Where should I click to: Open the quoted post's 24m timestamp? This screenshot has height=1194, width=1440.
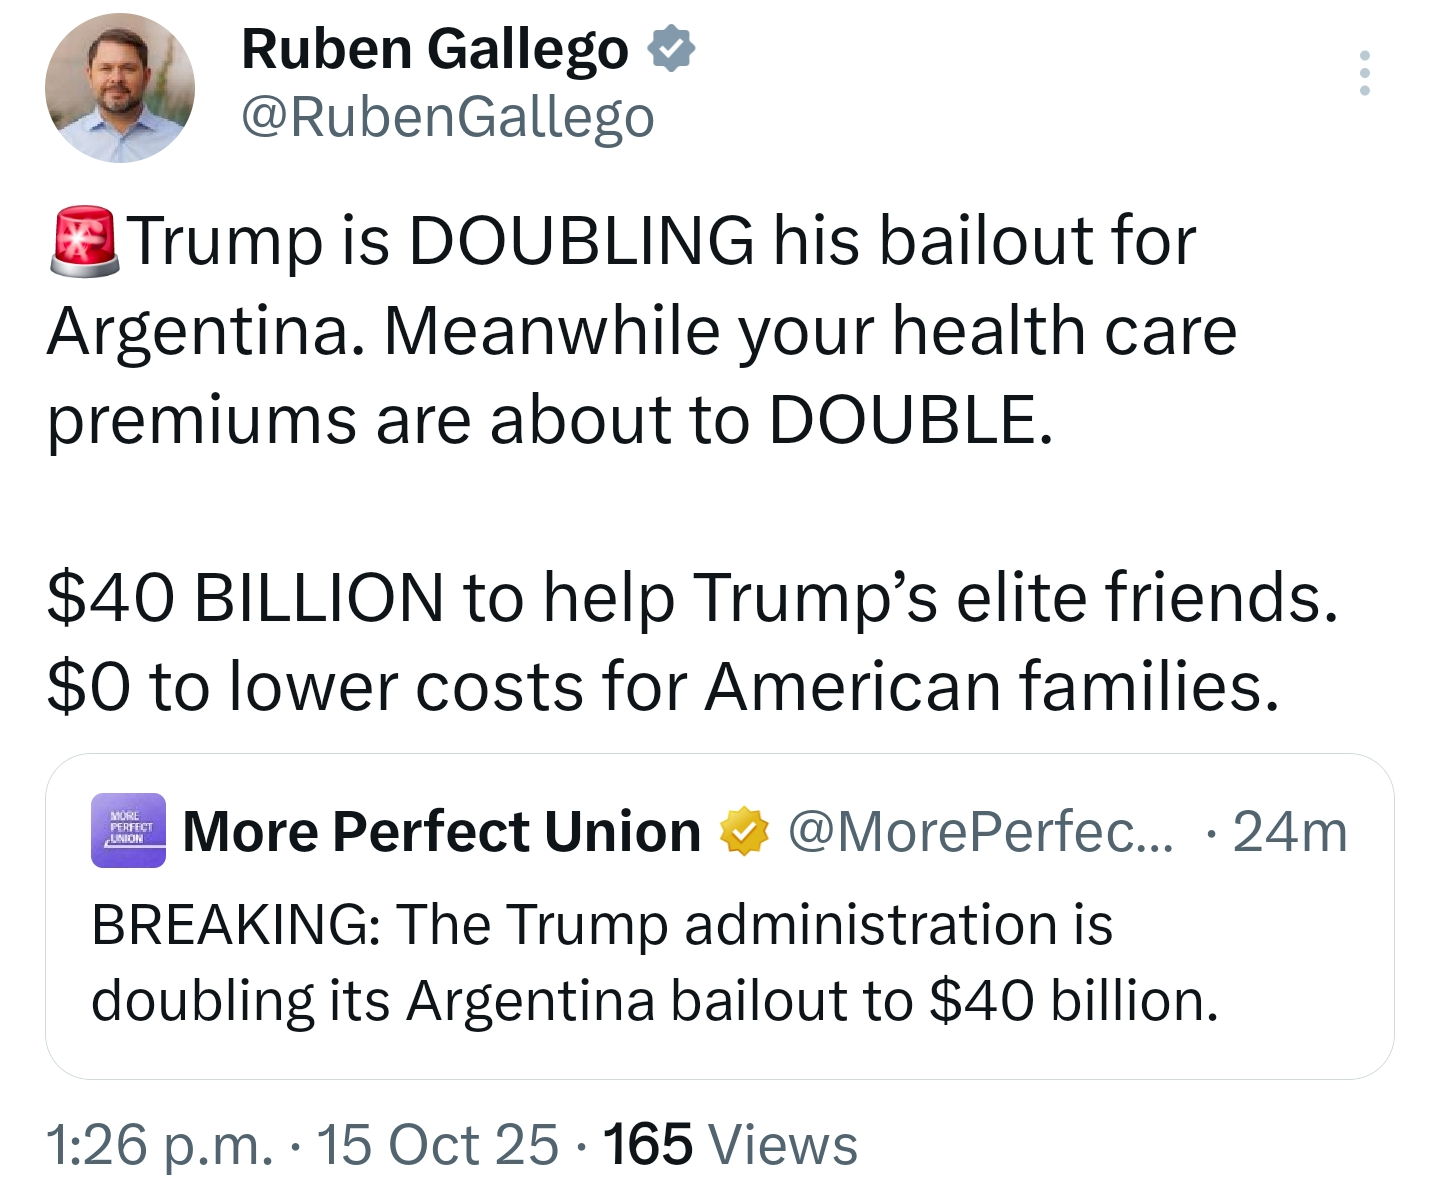point(1290,832)
